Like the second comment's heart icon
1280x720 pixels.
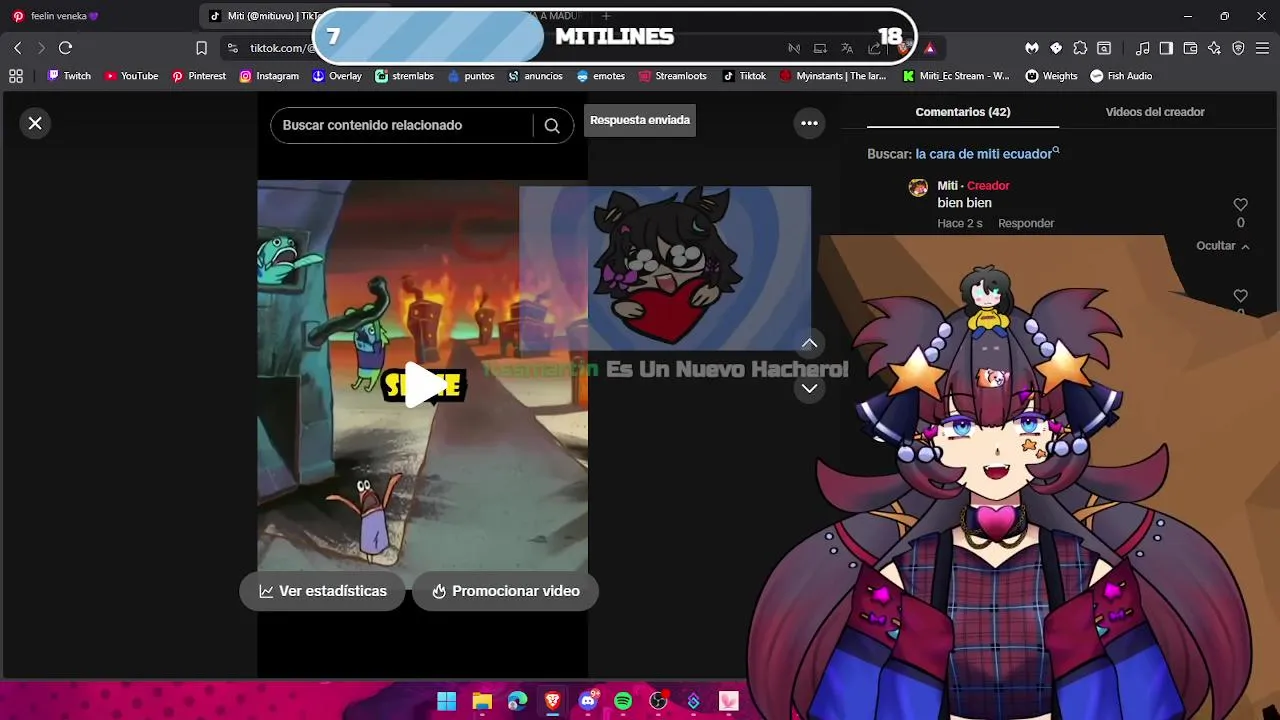coord(1240,296)
